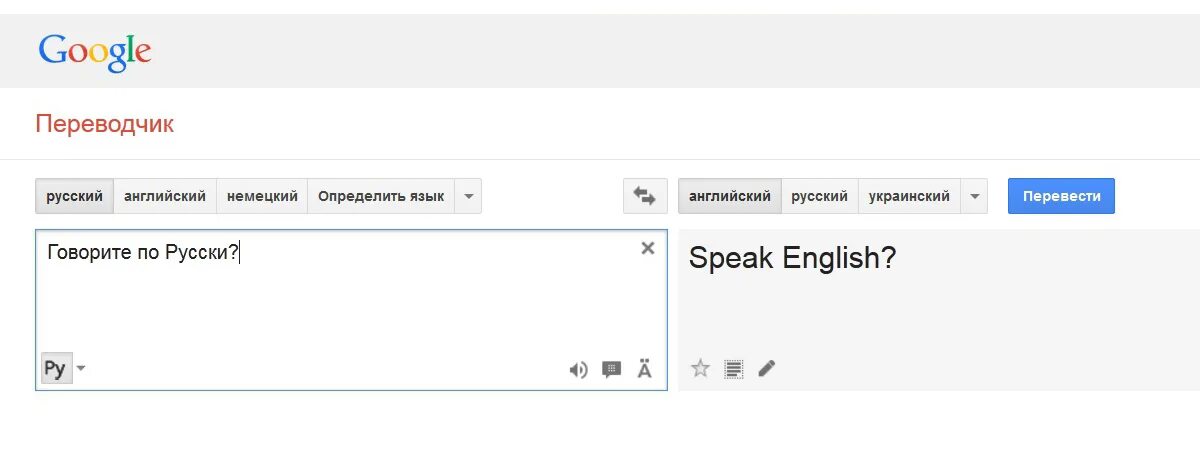
Task: Star the translation to save it
Action: point(700,369)
